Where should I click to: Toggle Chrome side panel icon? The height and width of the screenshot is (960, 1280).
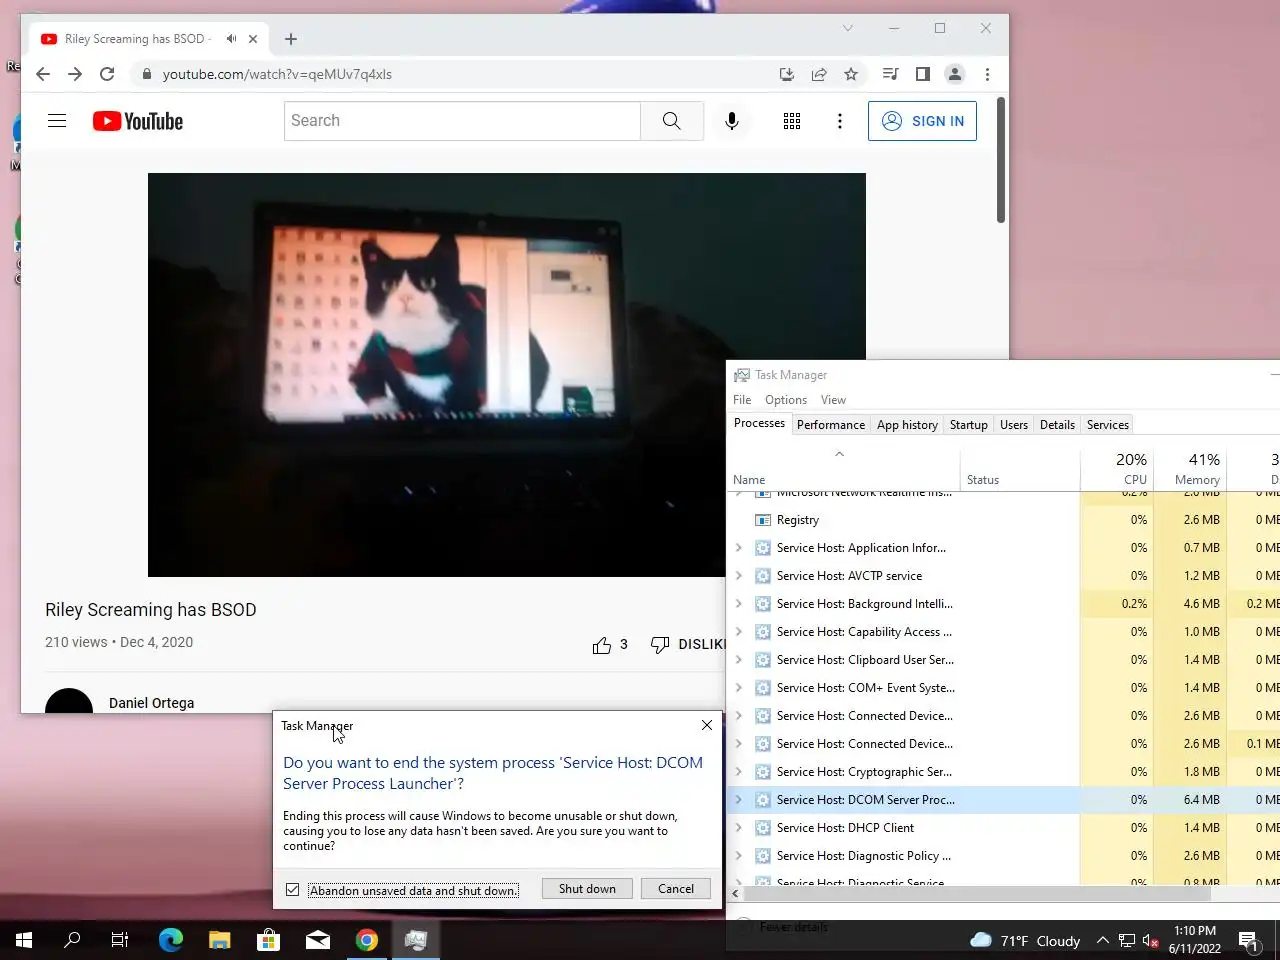[x=922, y=74]
